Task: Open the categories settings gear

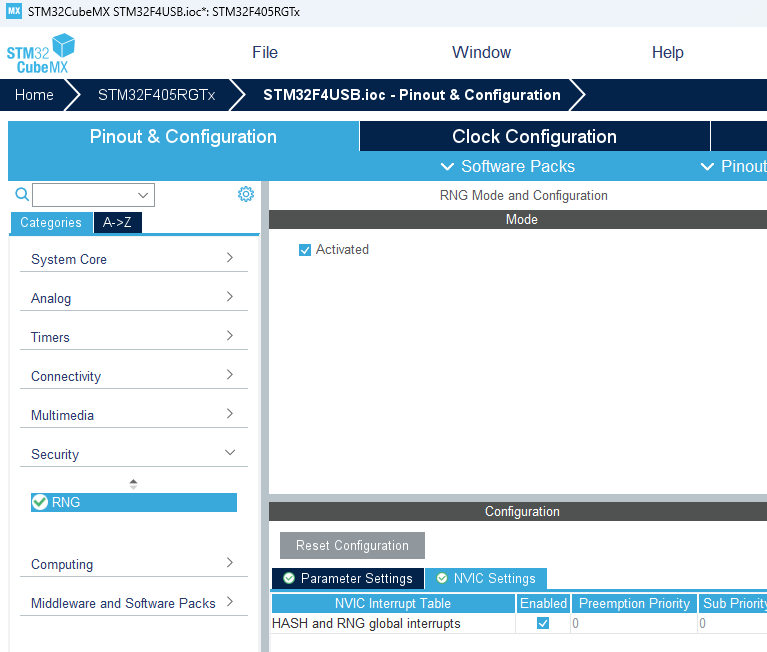Action: click(x=246, y=194)
